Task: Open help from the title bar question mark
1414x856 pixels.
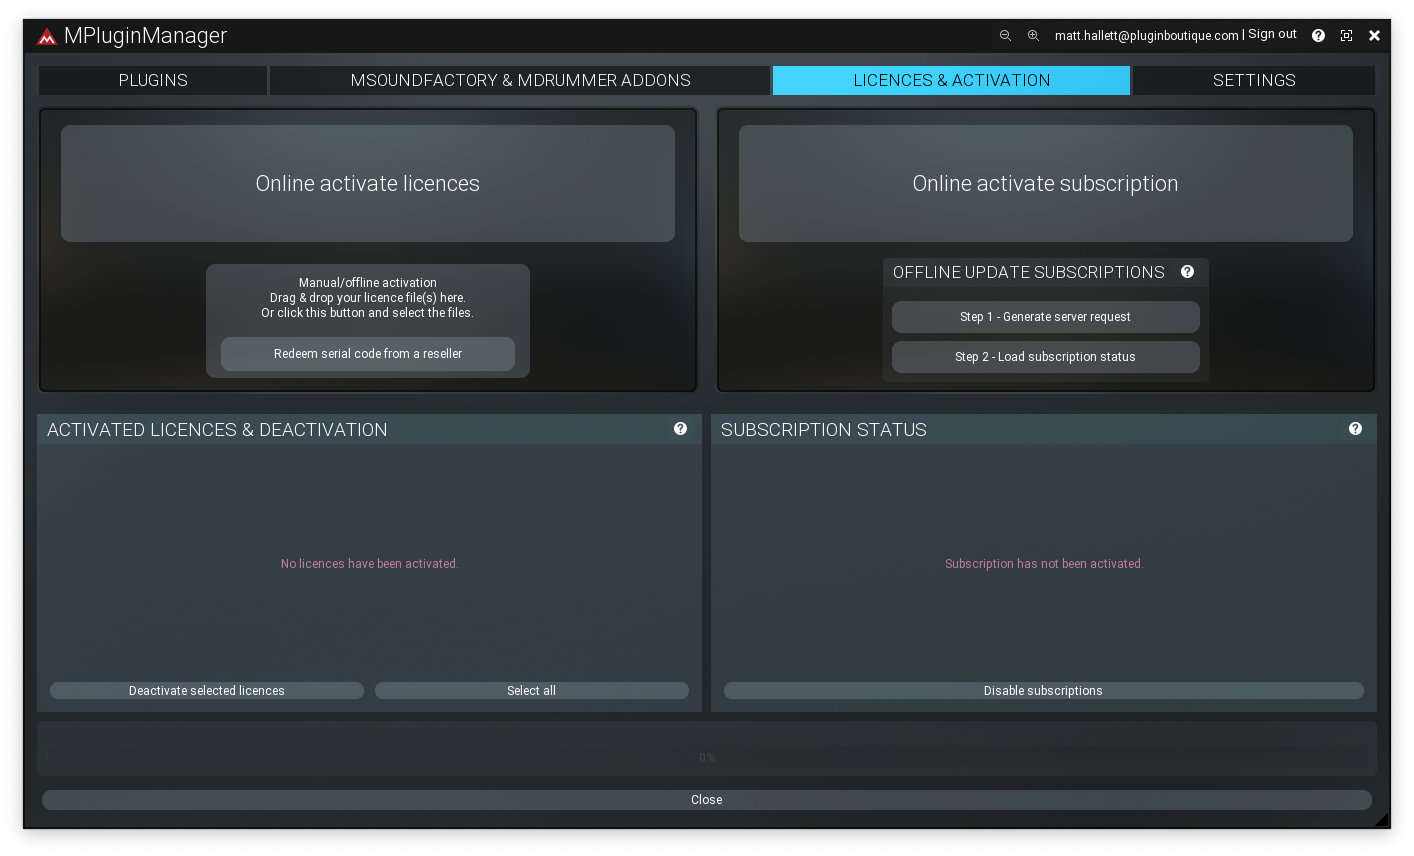Action: [x=1318, y=35]
